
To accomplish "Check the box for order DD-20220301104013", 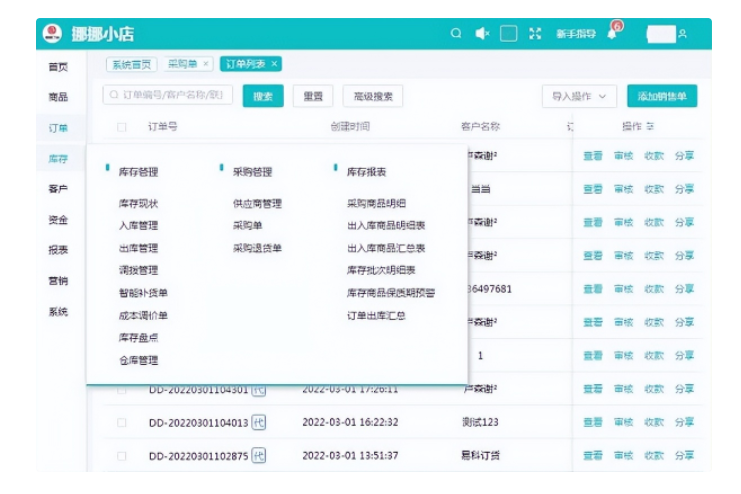I will 122,423.
